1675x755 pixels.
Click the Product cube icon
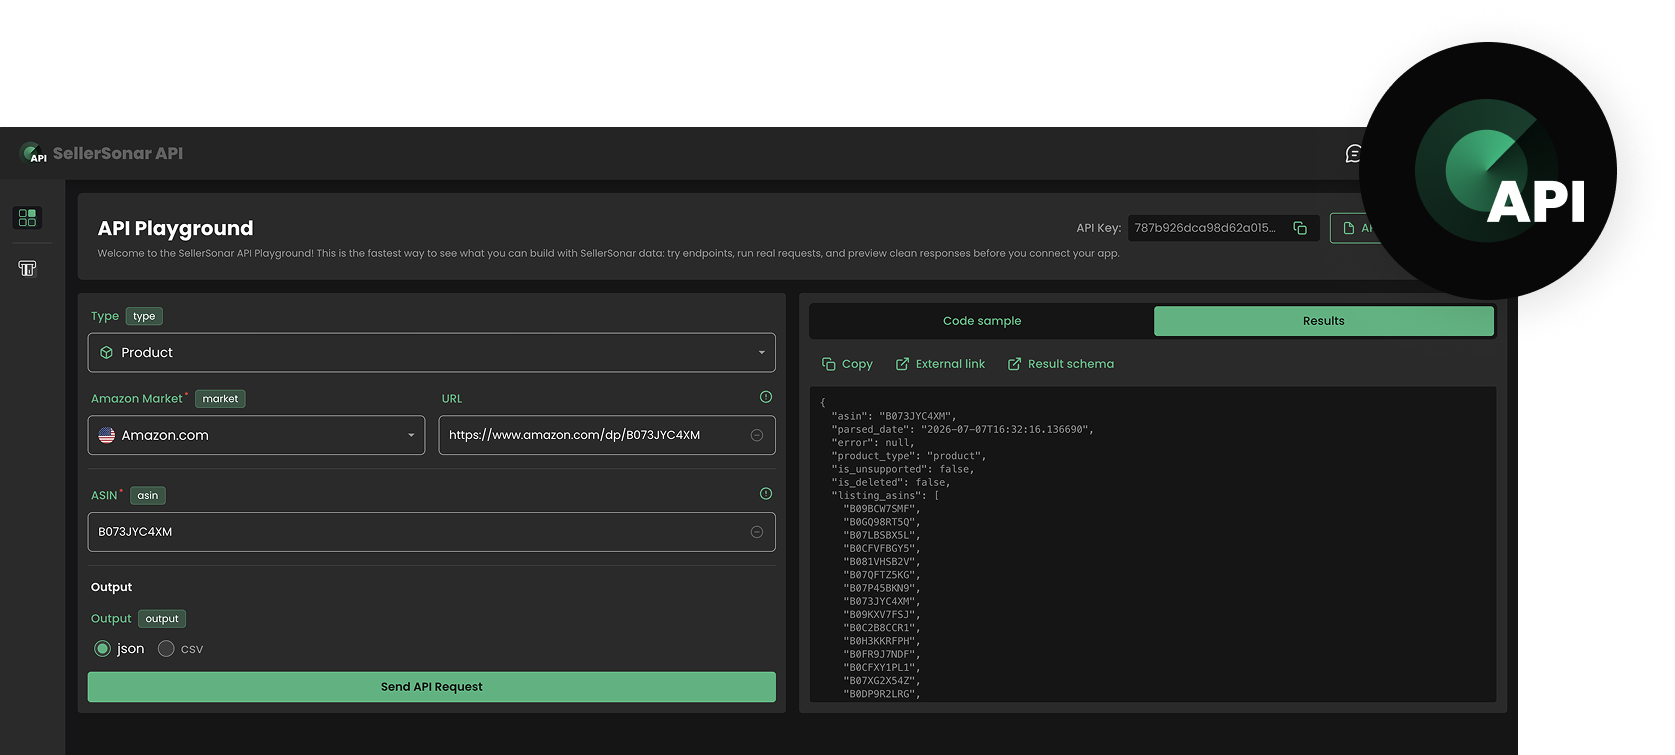tap(107, 353)
